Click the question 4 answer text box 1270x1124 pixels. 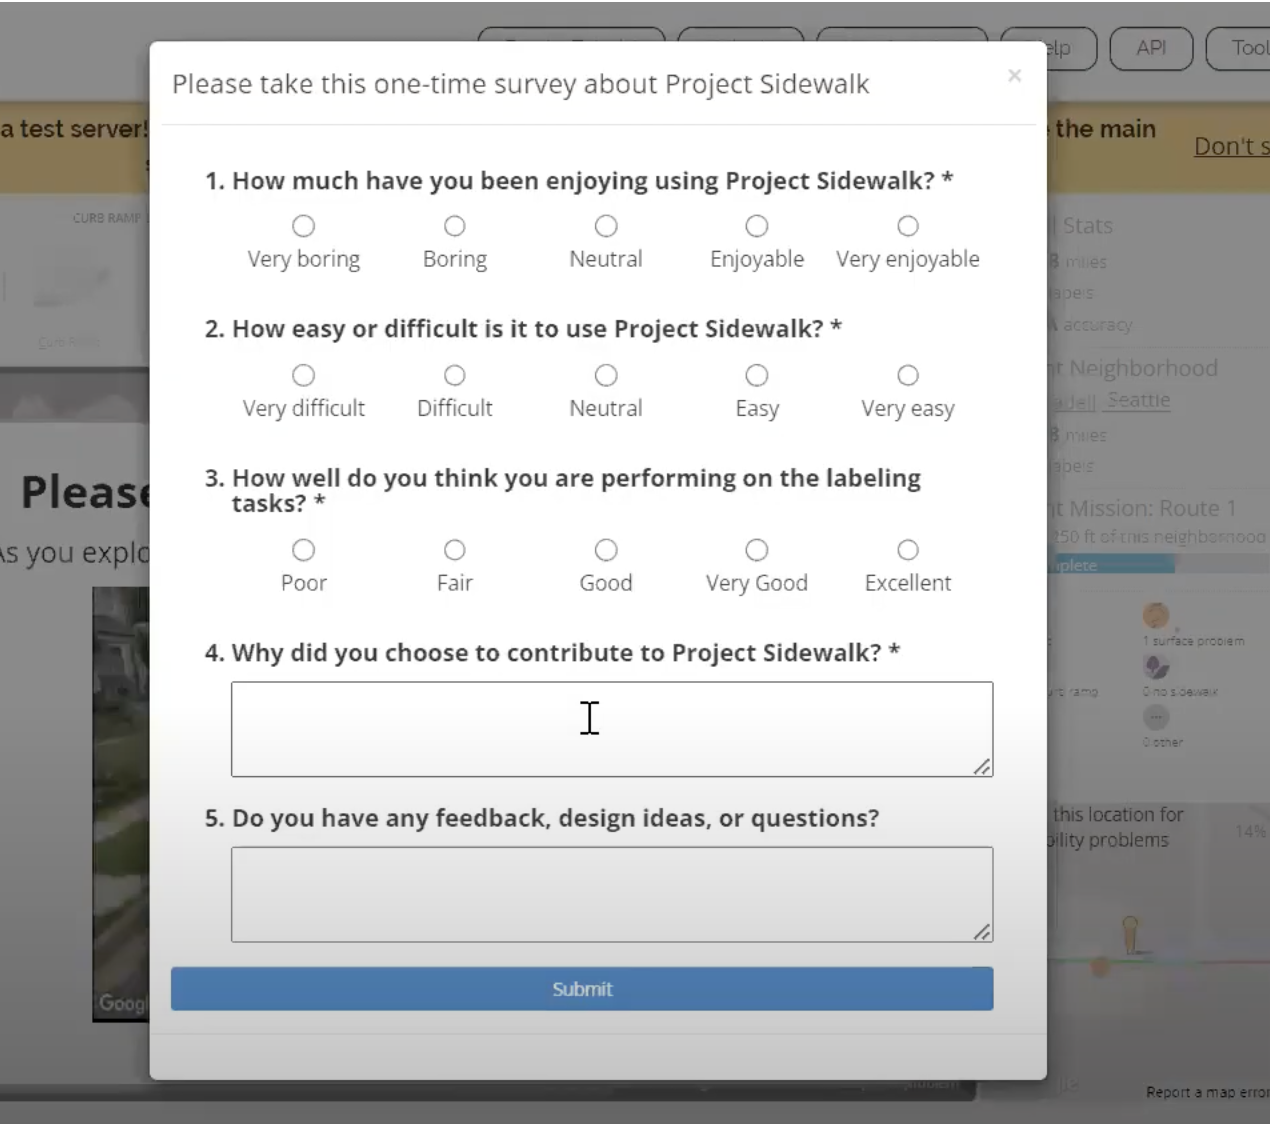(612, 728)
